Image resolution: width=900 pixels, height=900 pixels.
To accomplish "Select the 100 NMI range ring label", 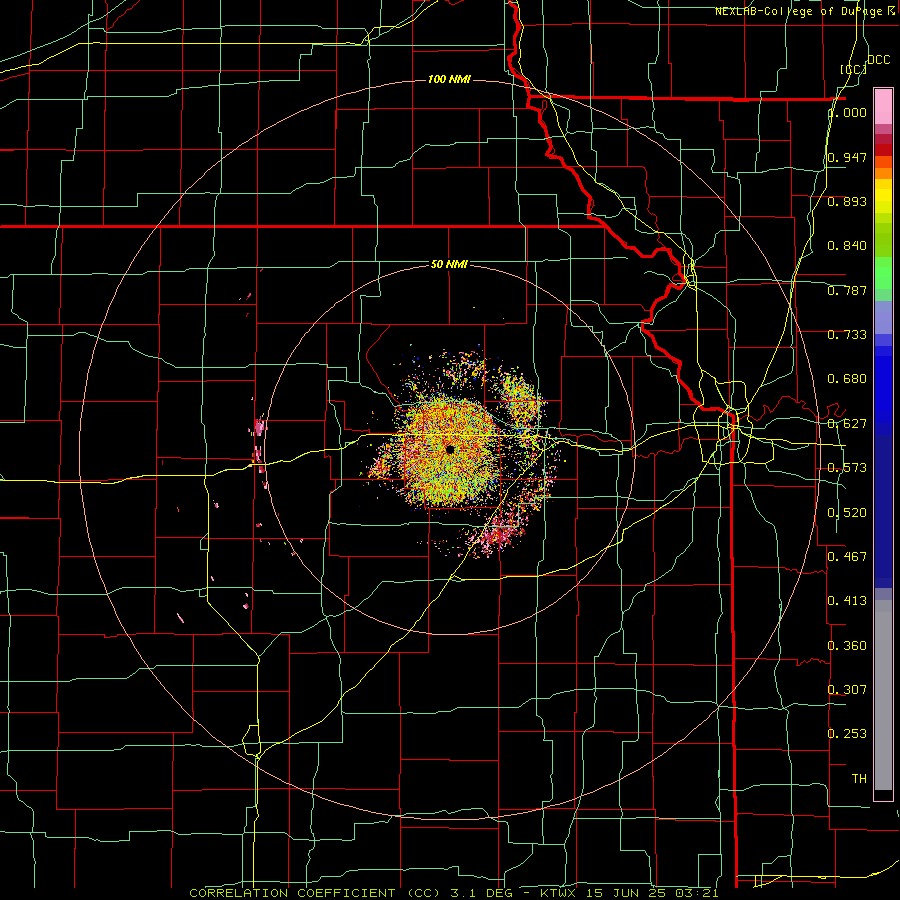I will click(449, 79).
